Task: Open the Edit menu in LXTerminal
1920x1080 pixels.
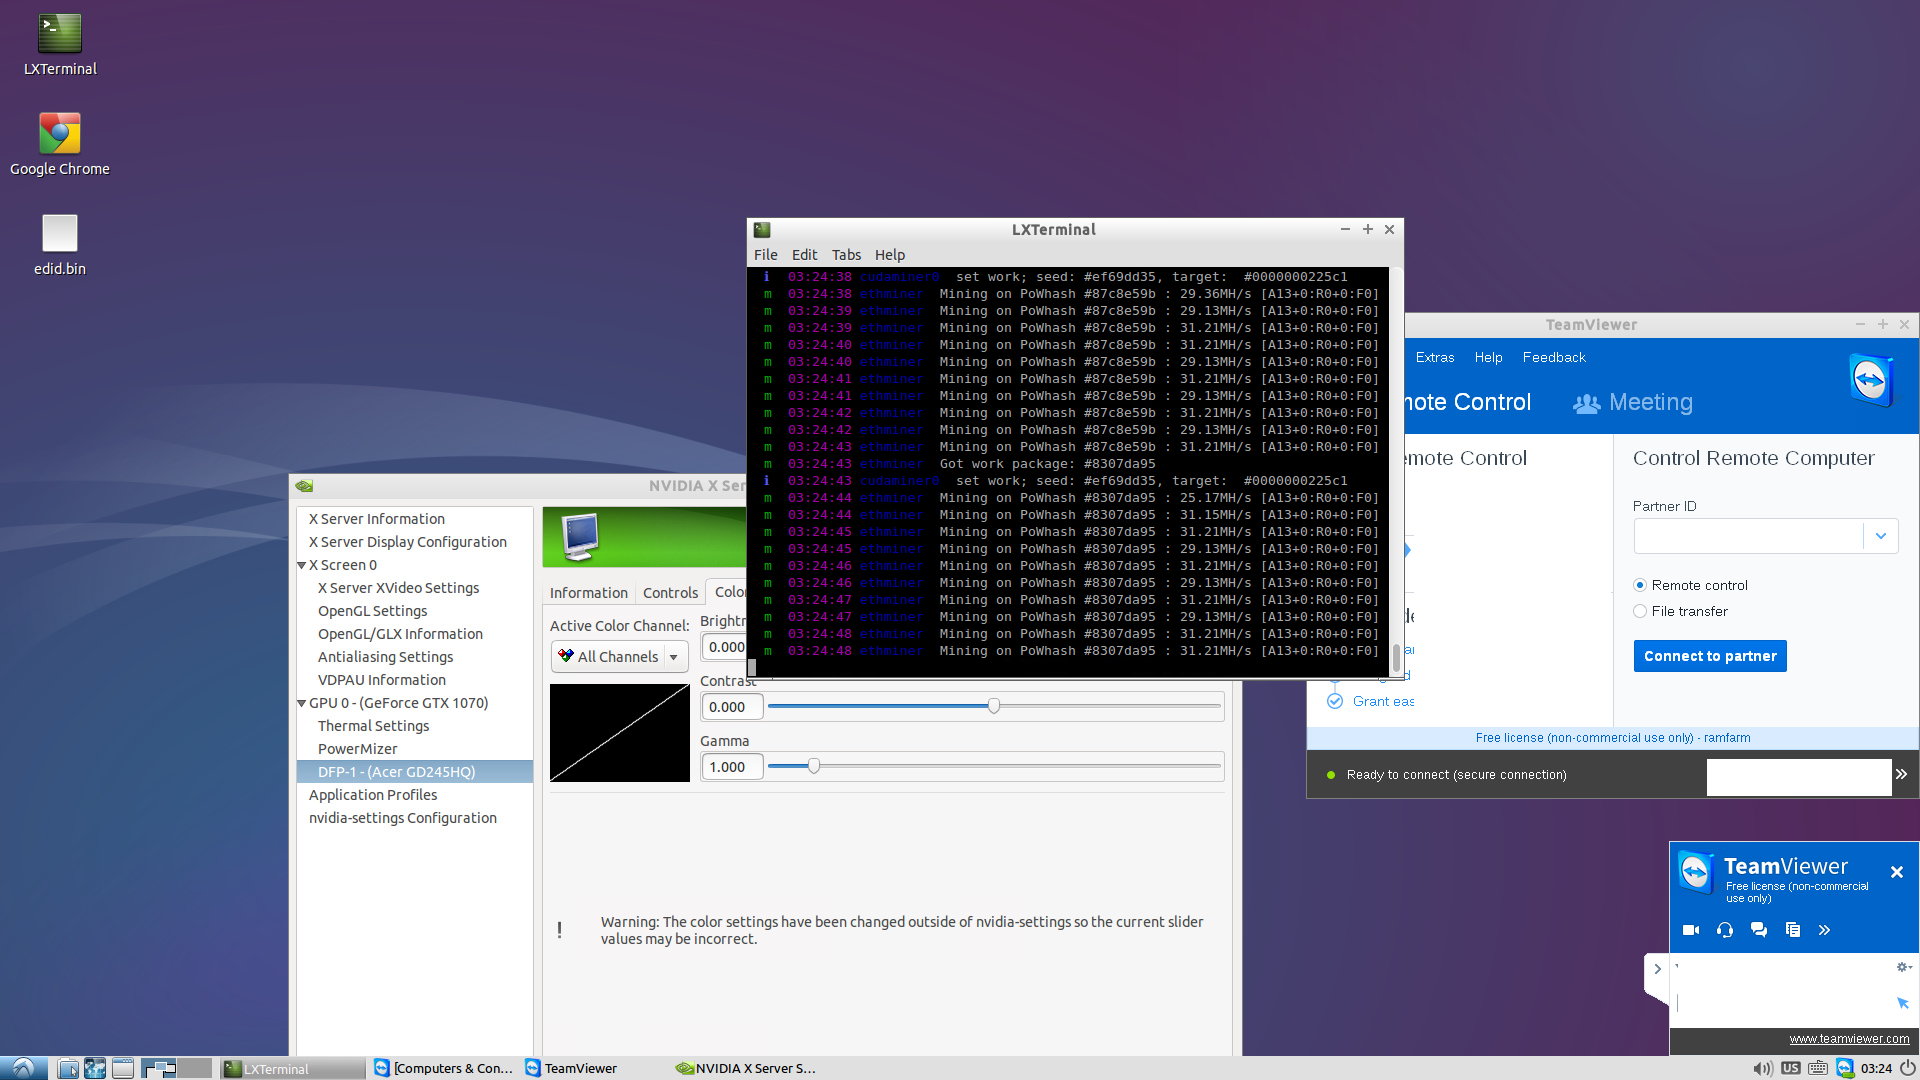Action: 805,255
